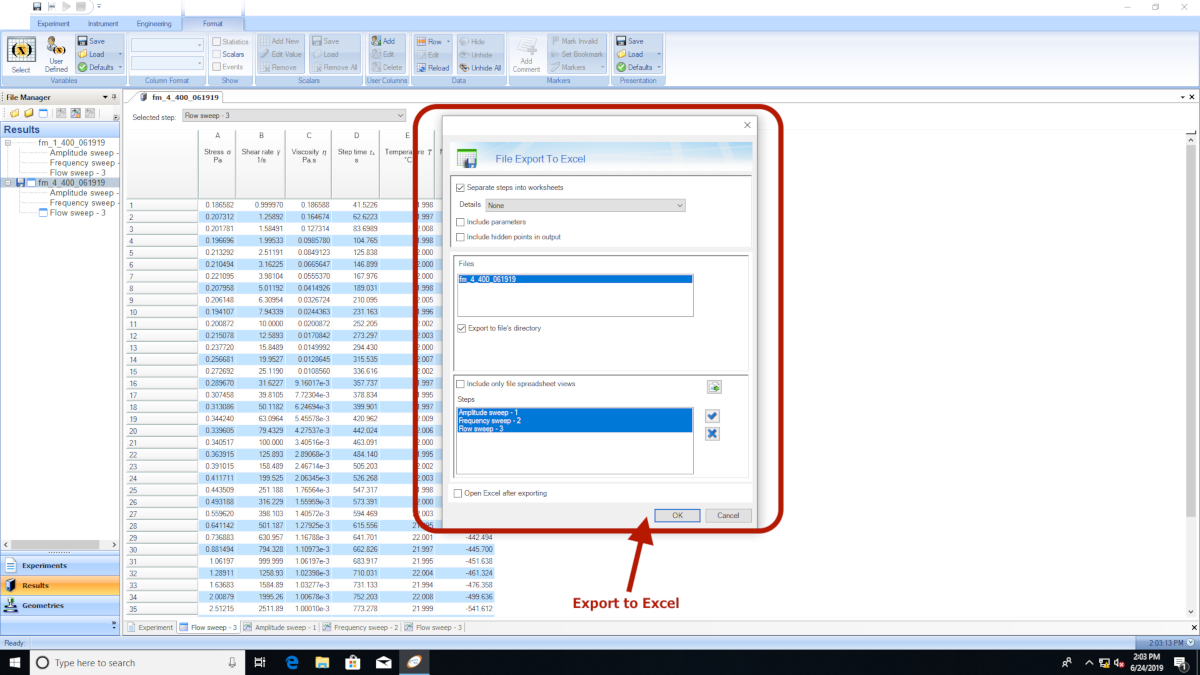This screenshot has height=675, width=1200.
Task: Check Open Excel after exporting
Action: pyautogui.click(x=460, y=493)
